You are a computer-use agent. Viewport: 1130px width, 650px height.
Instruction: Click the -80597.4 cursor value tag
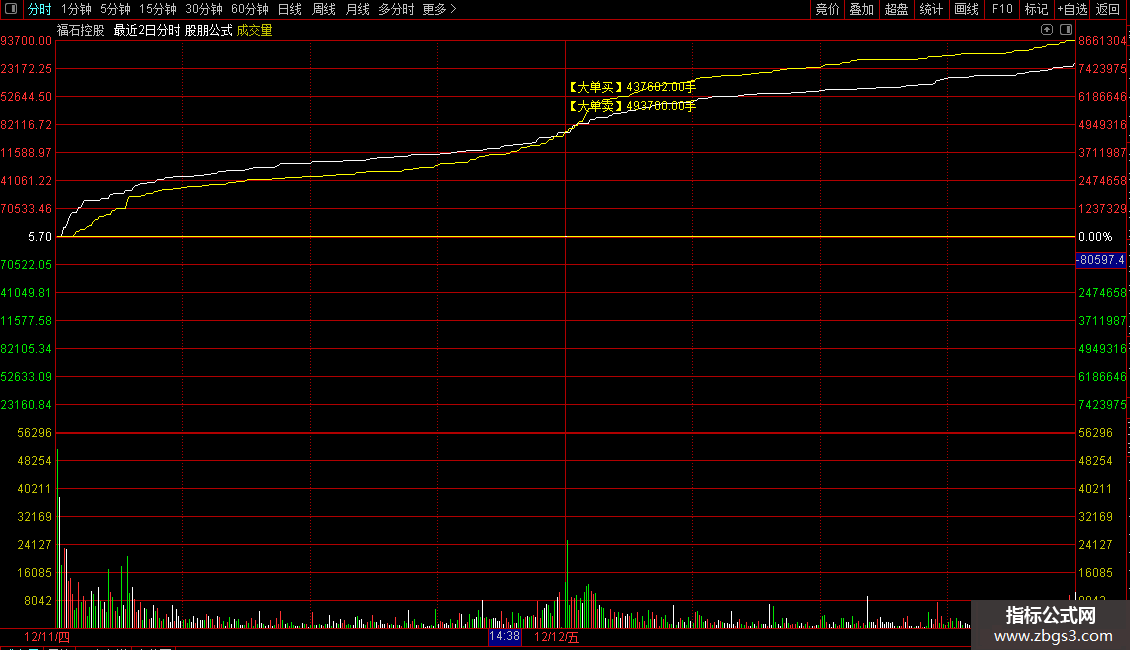pyautogui.click(x=1101, y=260)
